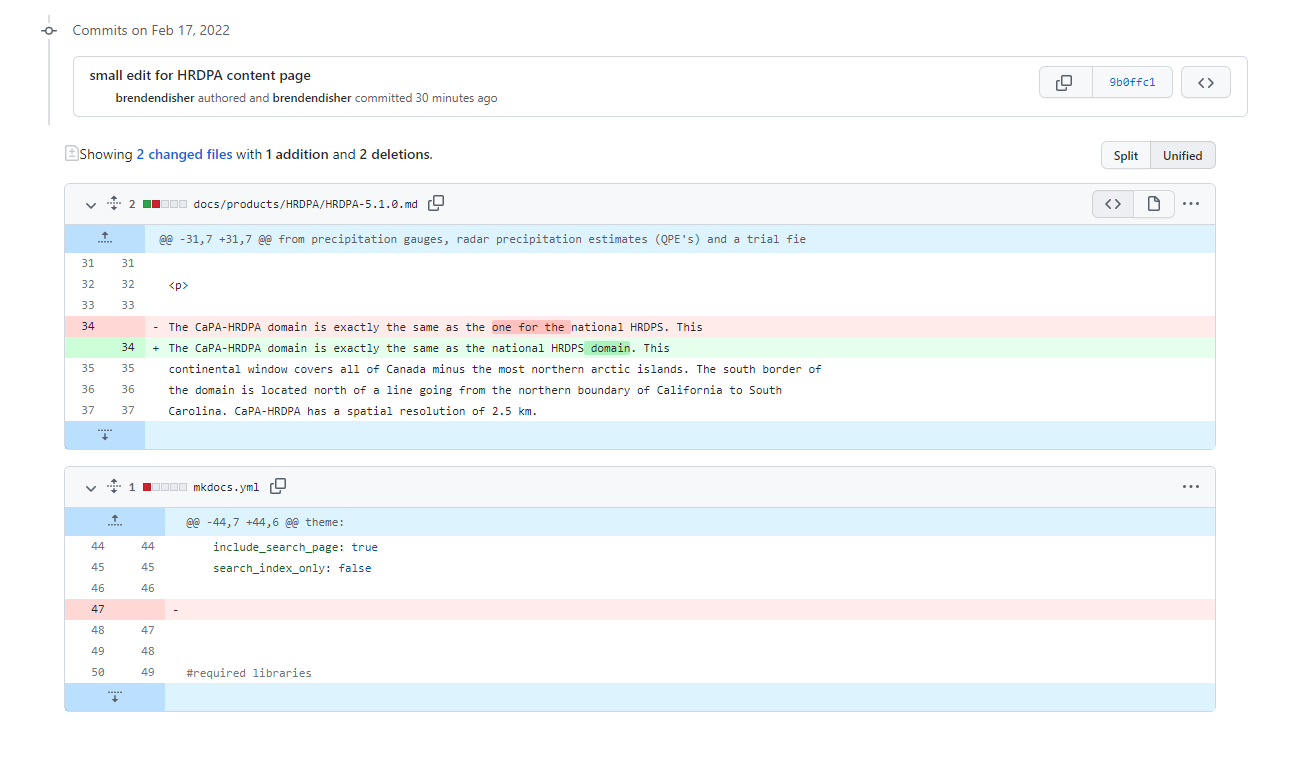Expand all lines in mkdocs.yml
This screenshot has height=763, width=1309.
[113, 487]
